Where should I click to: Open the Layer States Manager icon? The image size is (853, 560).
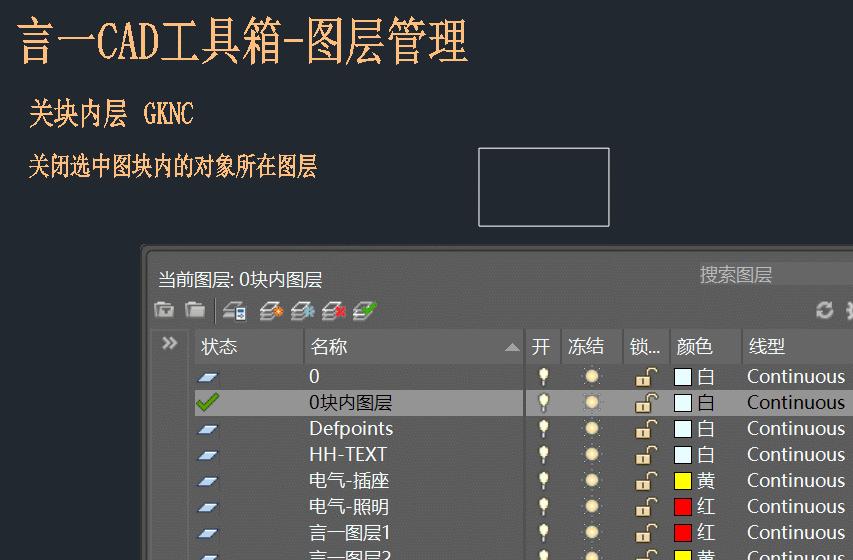click(x=234, y=311)
